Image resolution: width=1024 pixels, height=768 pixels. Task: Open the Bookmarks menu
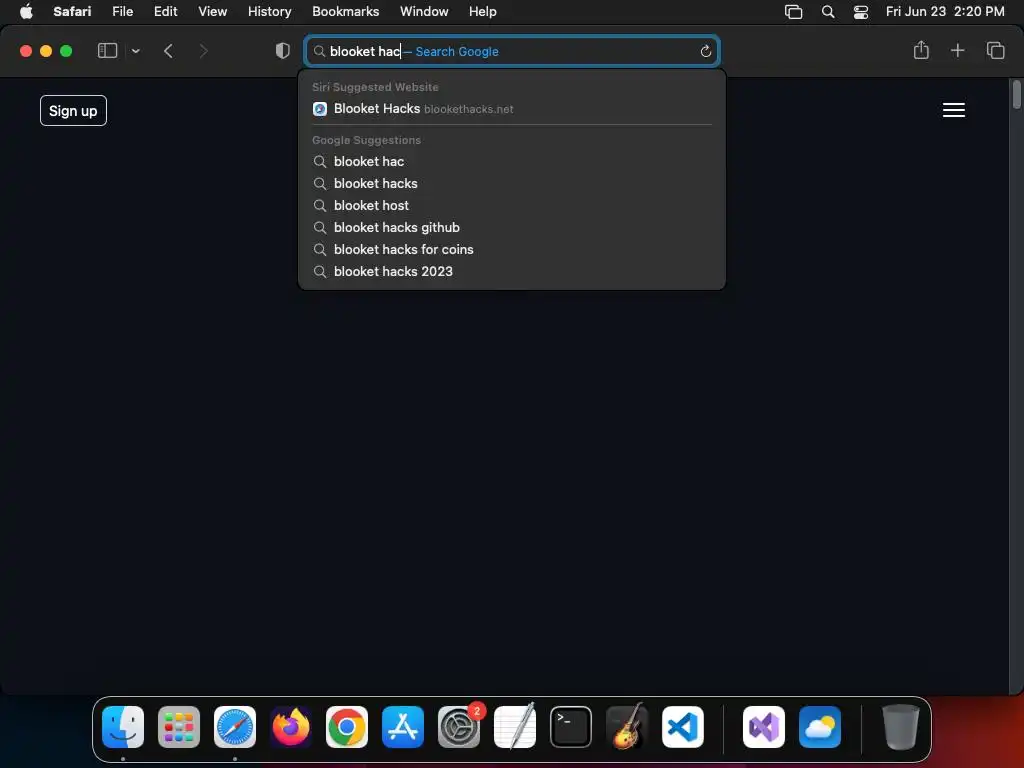tap(345, 12)
